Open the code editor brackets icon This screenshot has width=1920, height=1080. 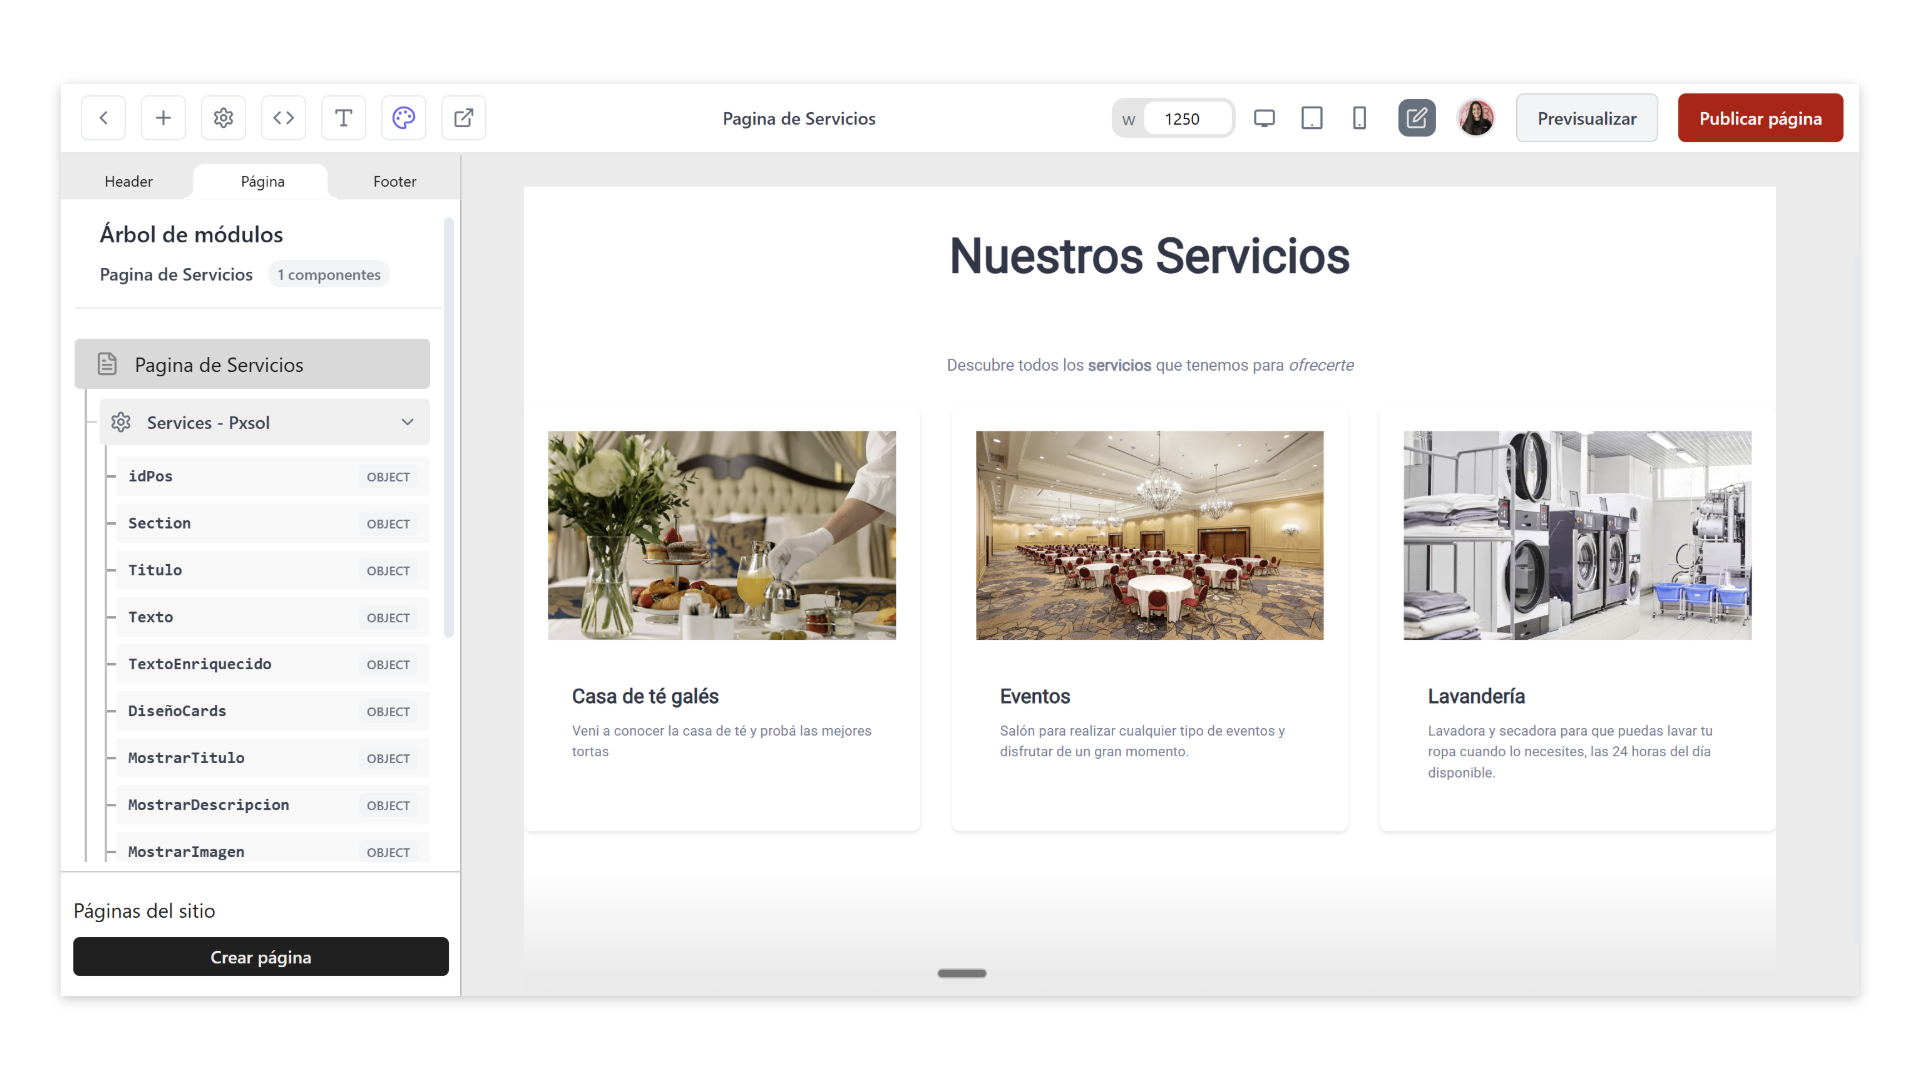(x=283, y=118)
